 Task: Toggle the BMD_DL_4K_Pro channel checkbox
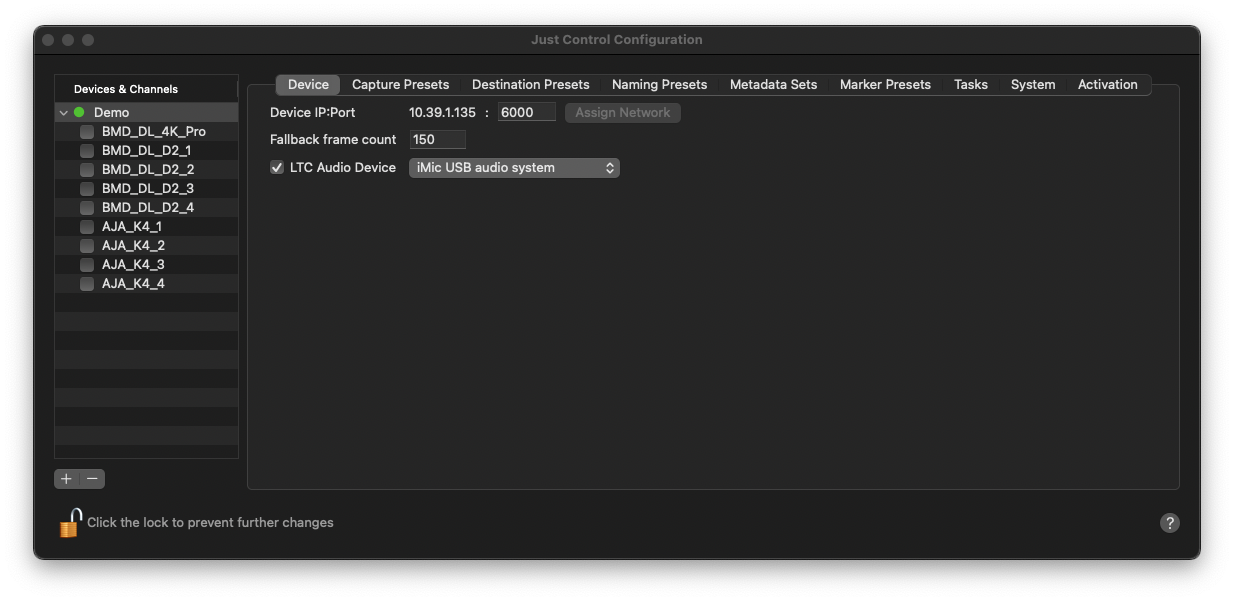pos(87,132)
